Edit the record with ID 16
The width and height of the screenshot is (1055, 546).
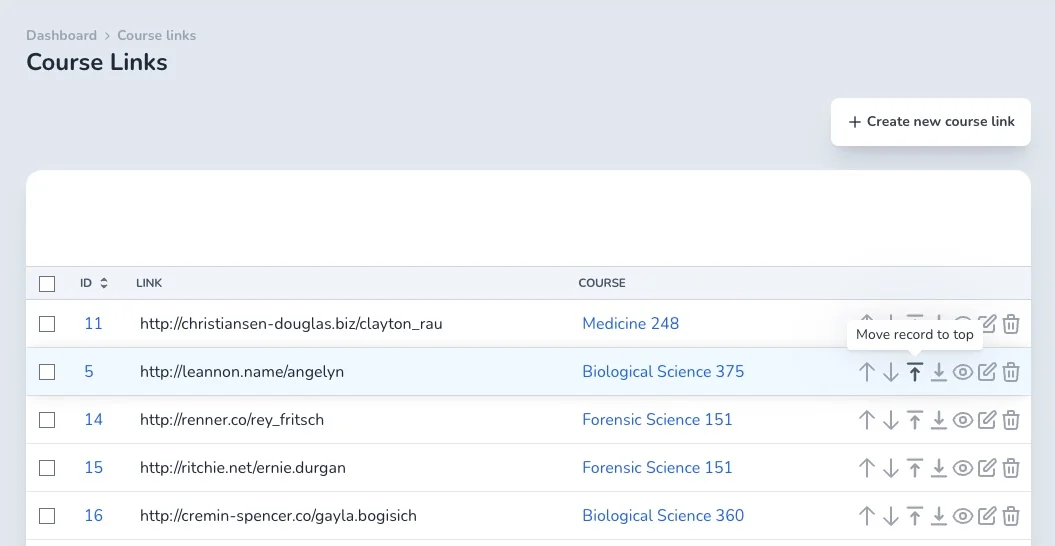click(x=986, y=516)
